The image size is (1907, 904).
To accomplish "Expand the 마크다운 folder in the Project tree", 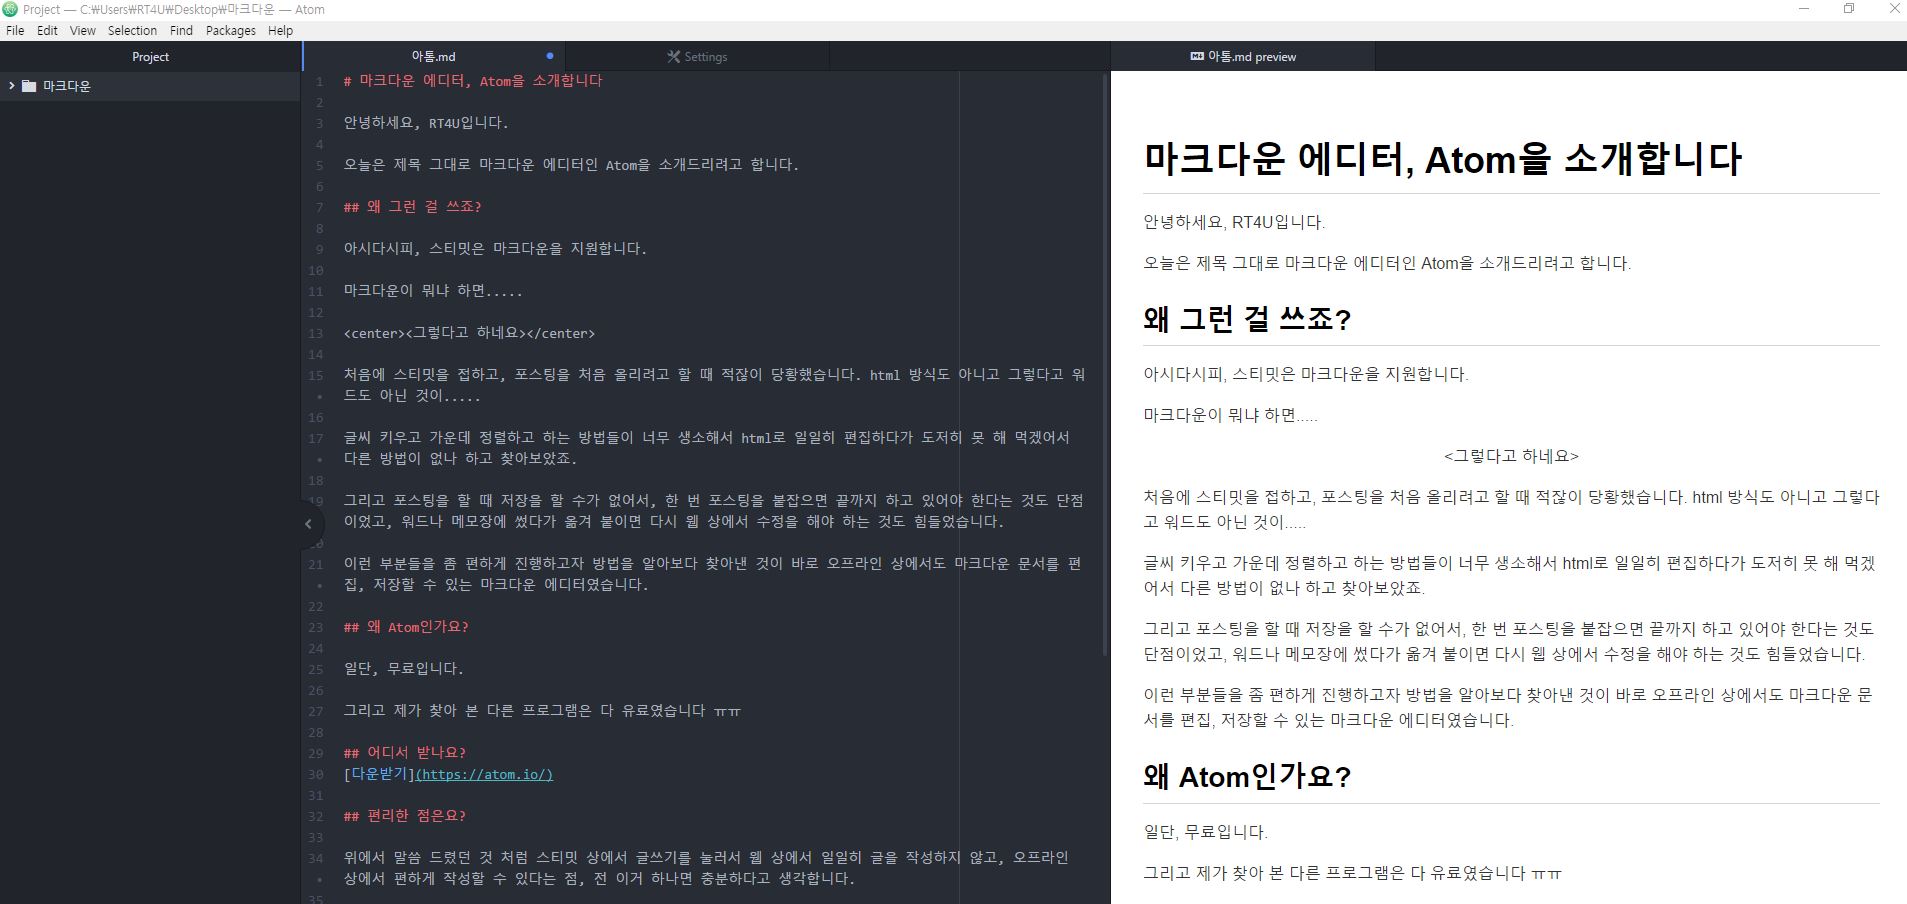I will [x=12, y=86].
